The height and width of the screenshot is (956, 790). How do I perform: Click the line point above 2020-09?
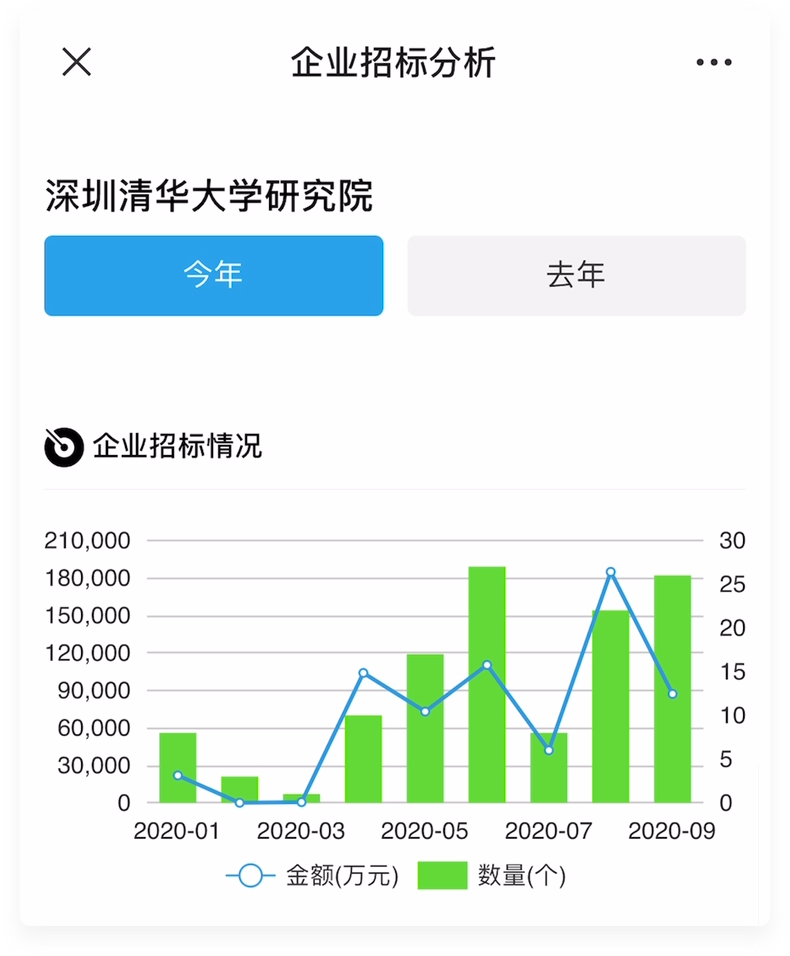pos(672,694)
